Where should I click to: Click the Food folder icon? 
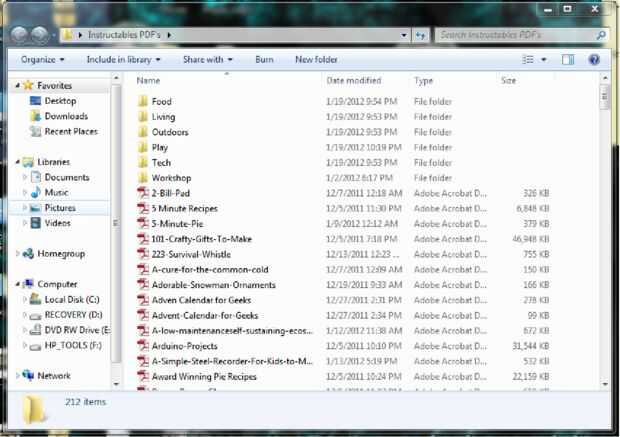[143, 101]
